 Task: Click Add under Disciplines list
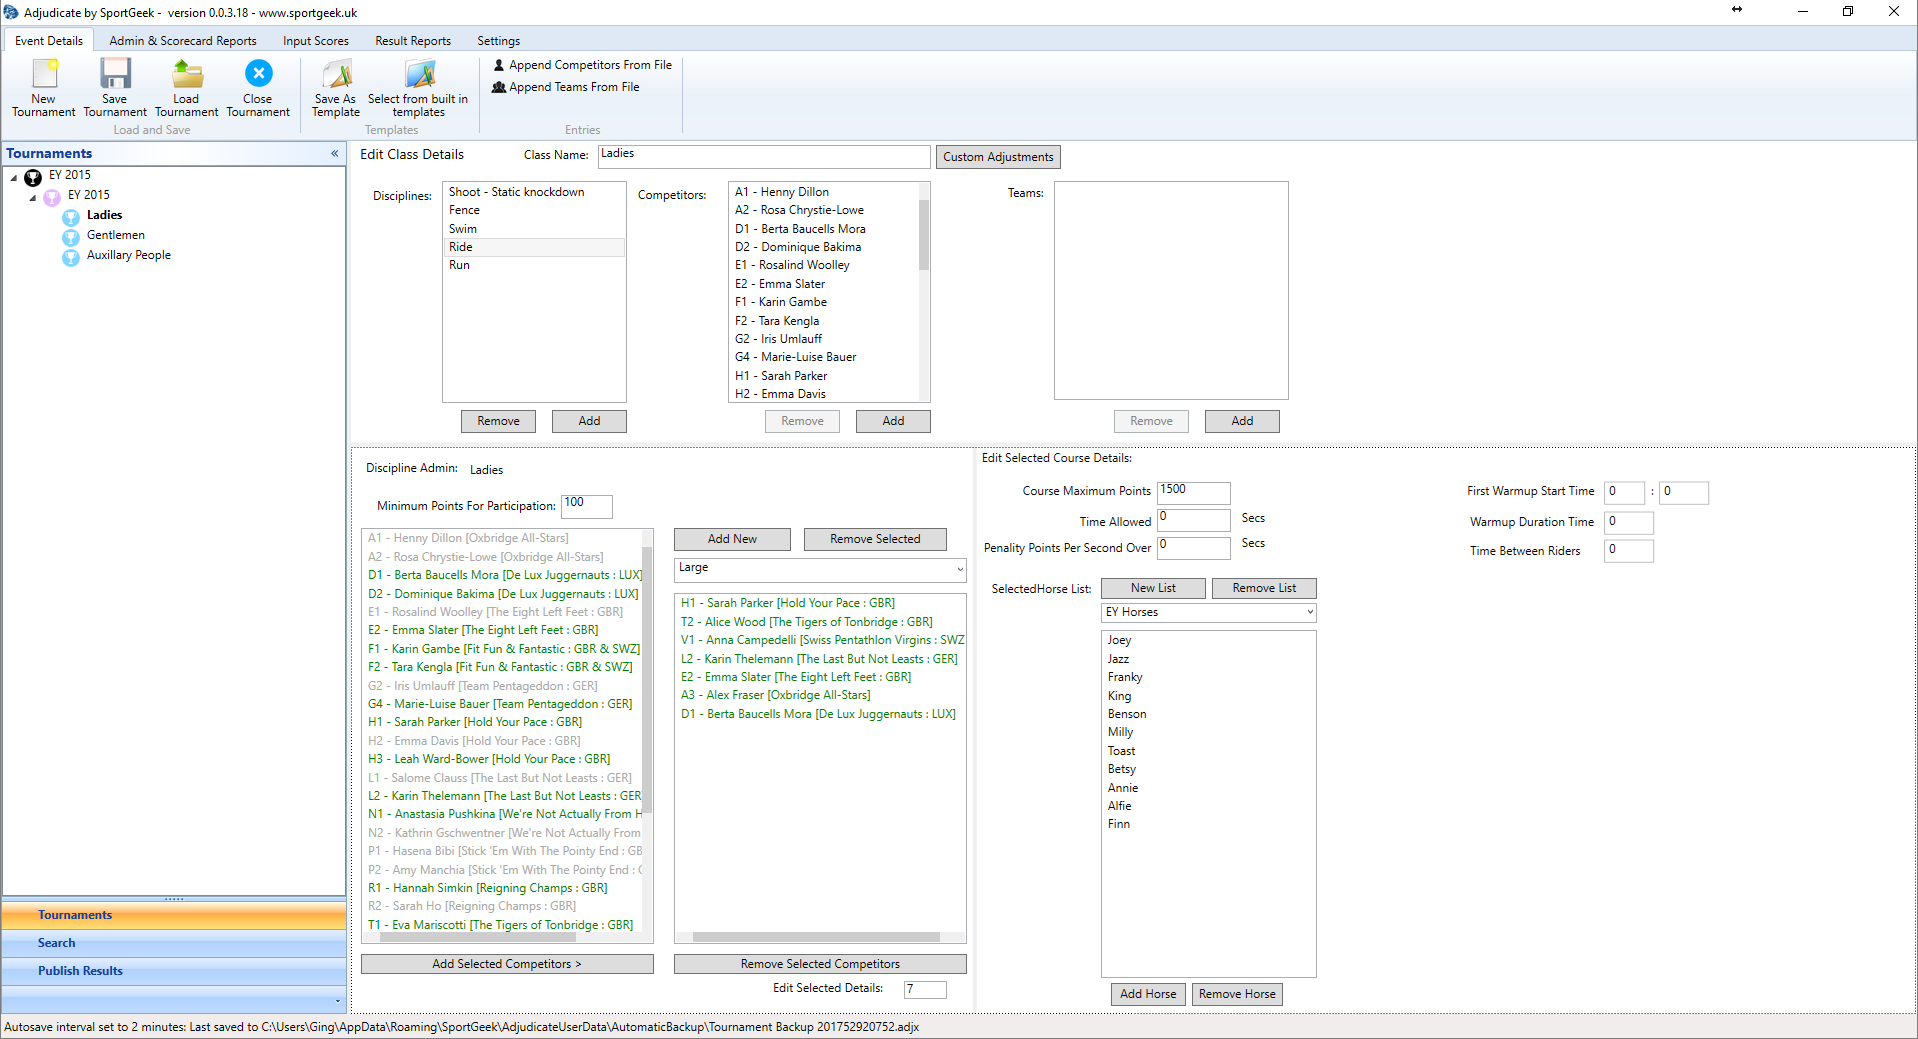point(589,421)
